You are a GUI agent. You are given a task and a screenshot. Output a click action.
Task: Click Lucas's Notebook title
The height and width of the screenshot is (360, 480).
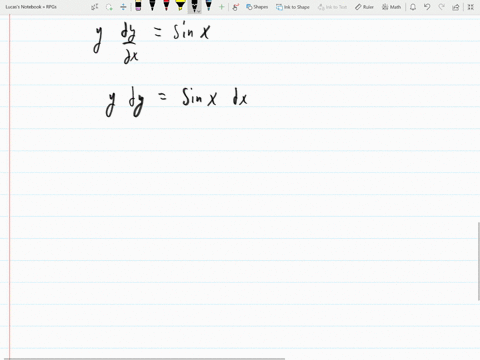(x=31, y=7)
